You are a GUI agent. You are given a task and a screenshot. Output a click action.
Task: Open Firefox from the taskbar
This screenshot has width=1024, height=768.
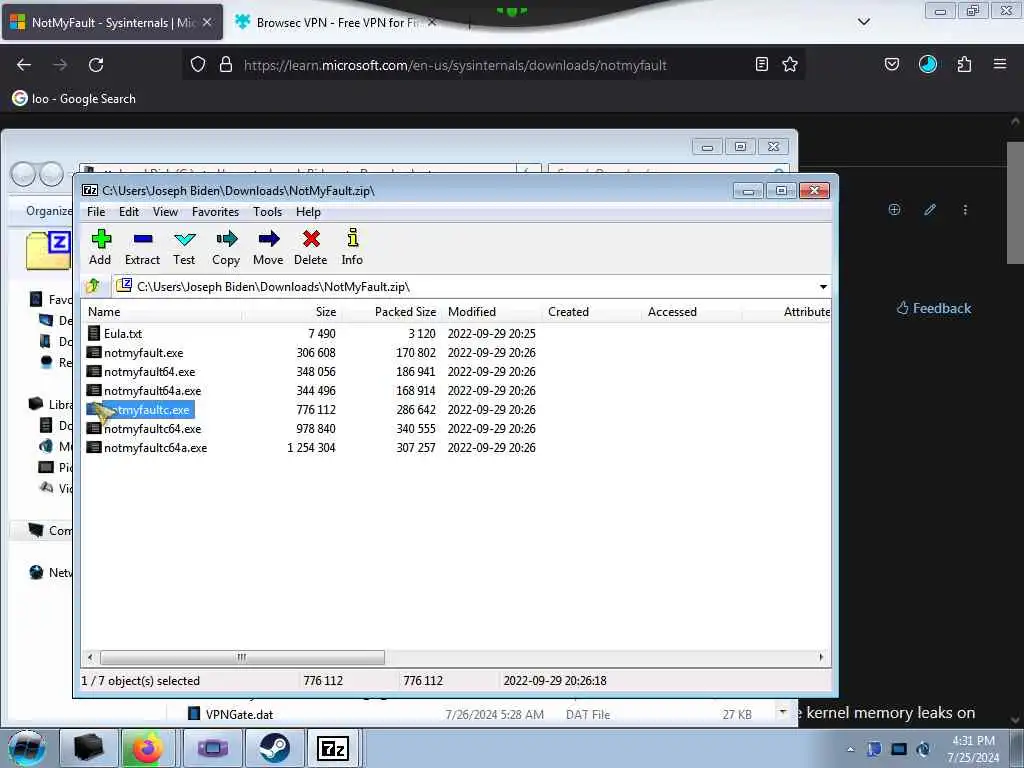[x=148, y=748]
